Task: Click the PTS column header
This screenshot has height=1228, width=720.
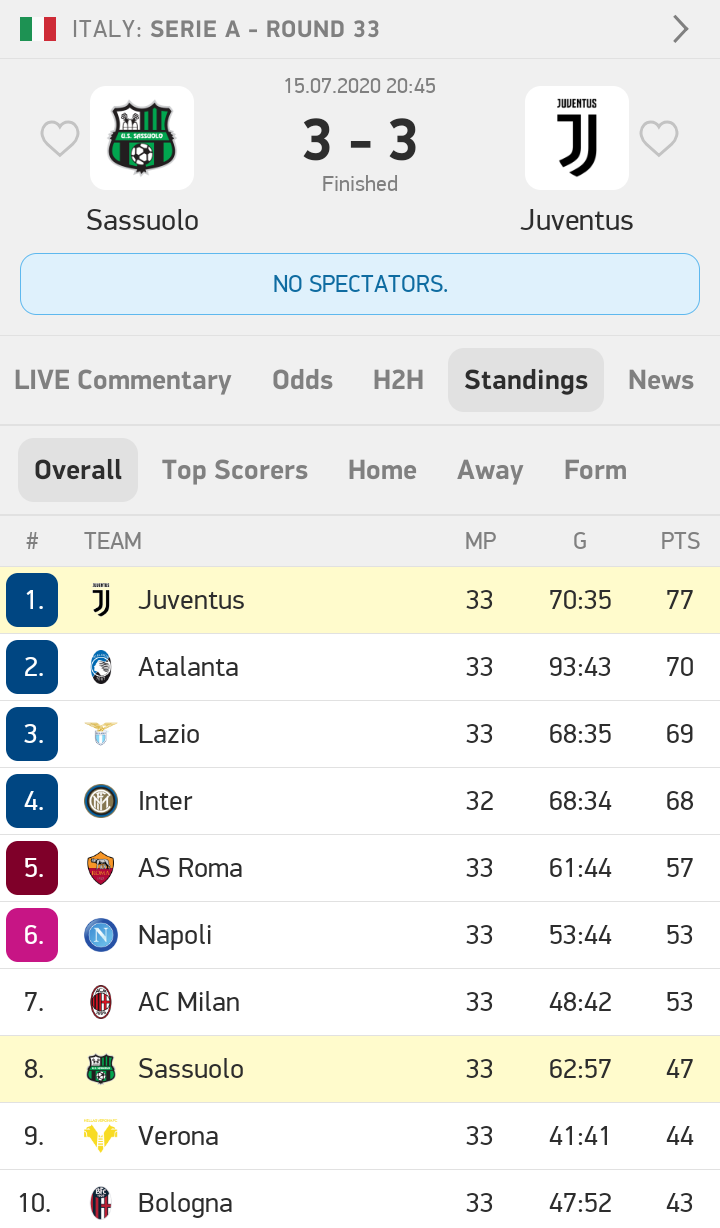Action: click(680, 541)
